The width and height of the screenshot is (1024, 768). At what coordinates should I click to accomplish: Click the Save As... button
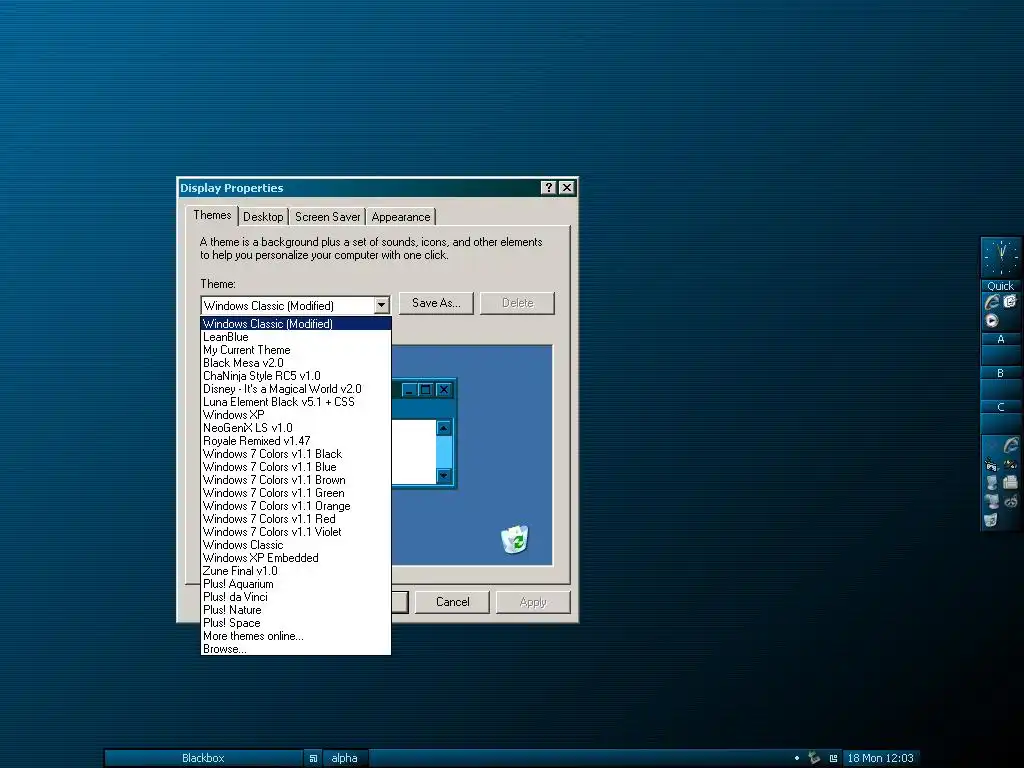(436, 303)
